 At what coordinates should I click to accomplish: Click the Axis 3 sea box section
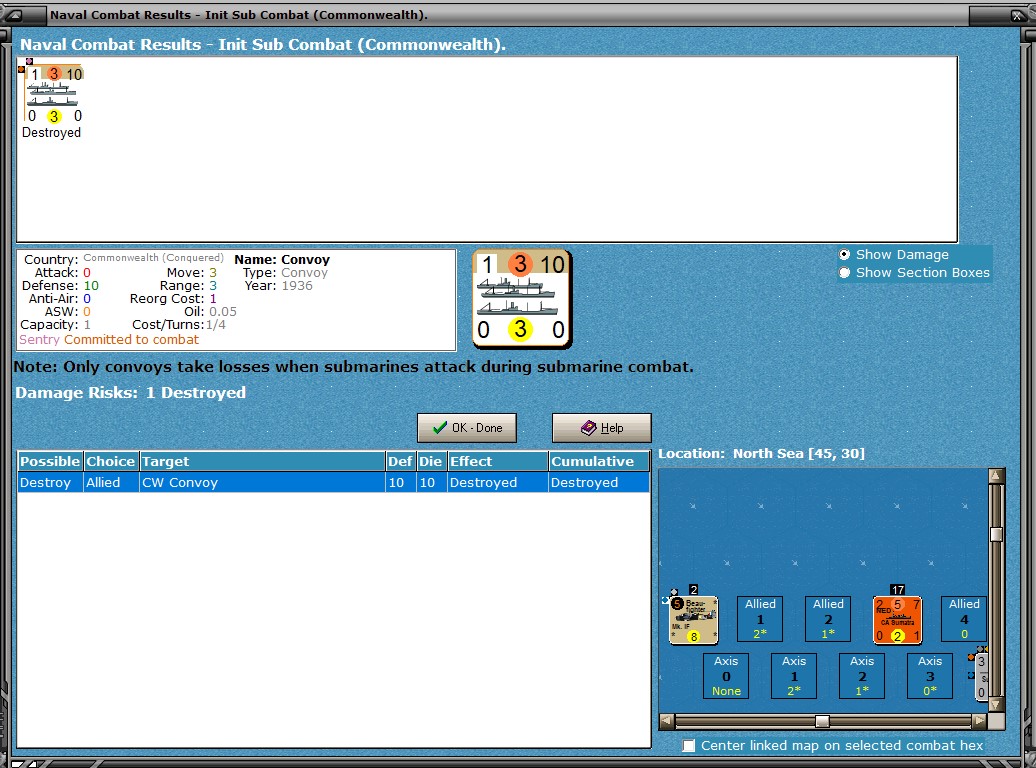tap(930, 675)
